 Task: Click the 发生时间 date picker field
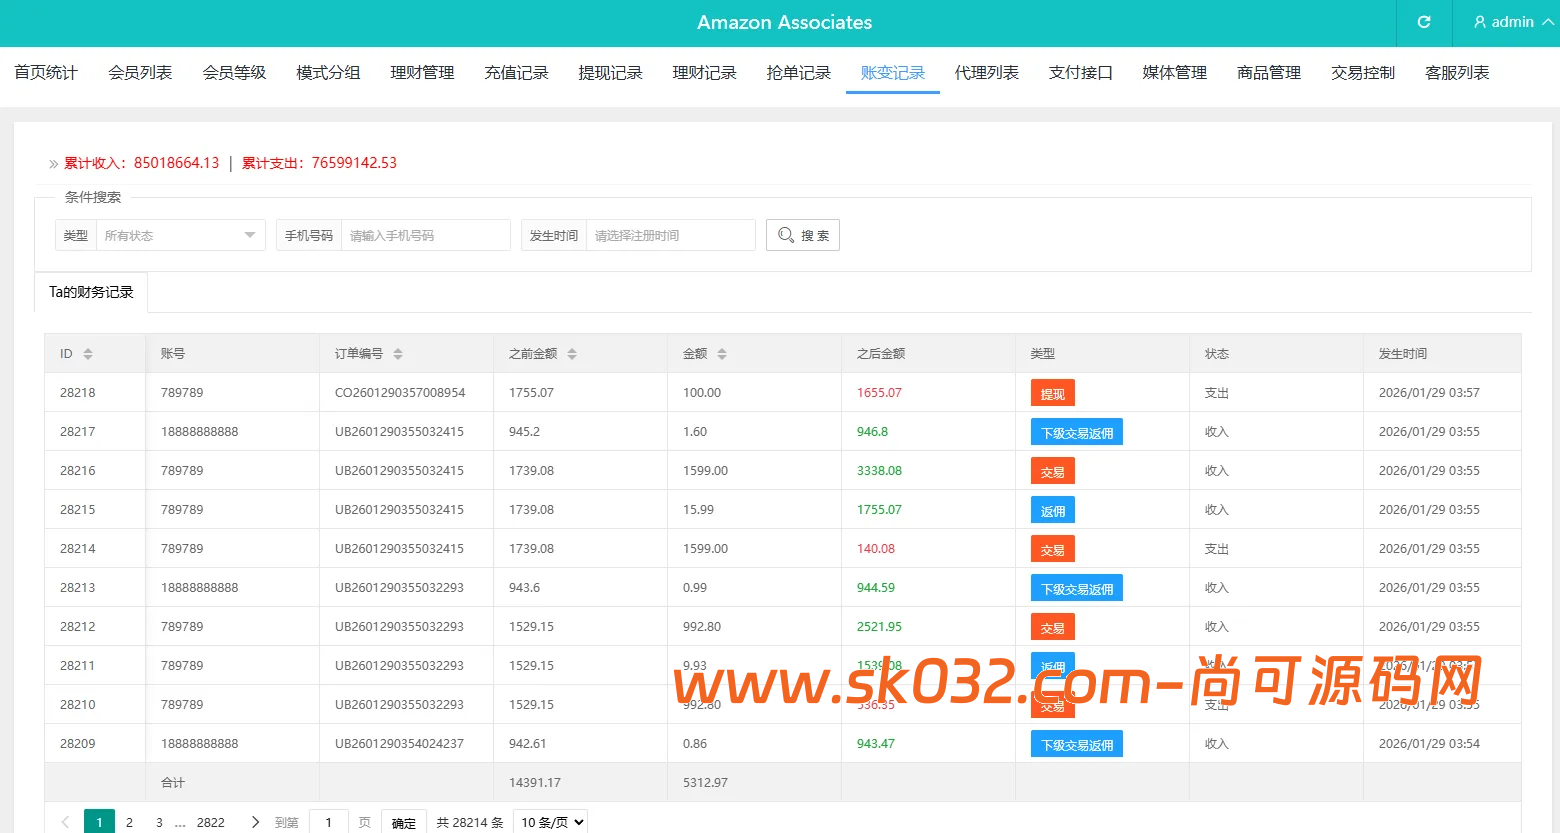[670, 234]
